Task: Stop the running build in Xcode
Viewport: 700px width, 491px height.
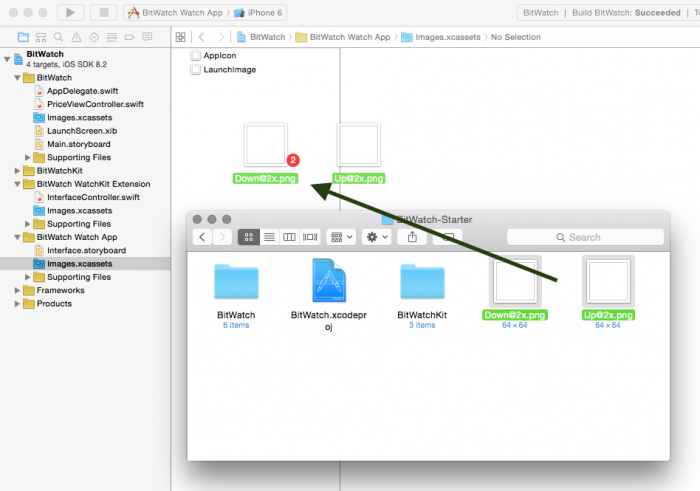Action: tap(104, 12)
